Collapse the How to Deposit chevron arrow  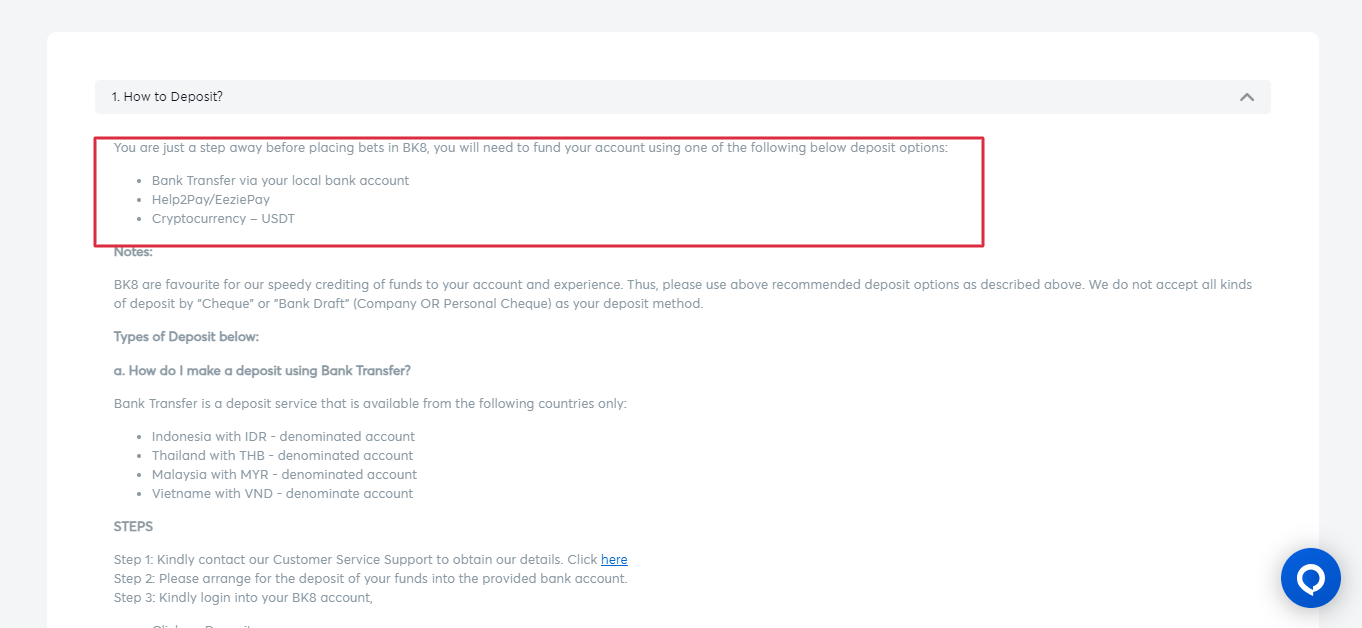[1246, 97]
